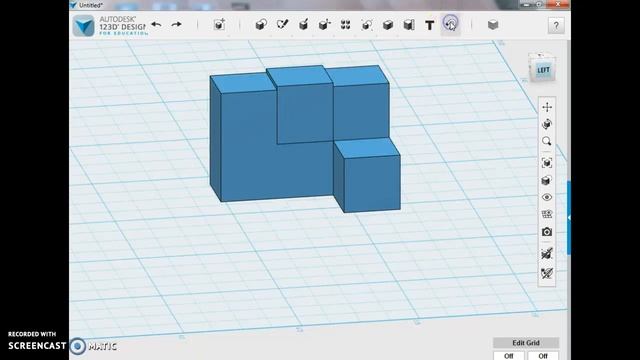Image resolution: width=640 pixels, height=360 pixels.
Task: Click the right Off snap value box
Action: tap(543, 356)
